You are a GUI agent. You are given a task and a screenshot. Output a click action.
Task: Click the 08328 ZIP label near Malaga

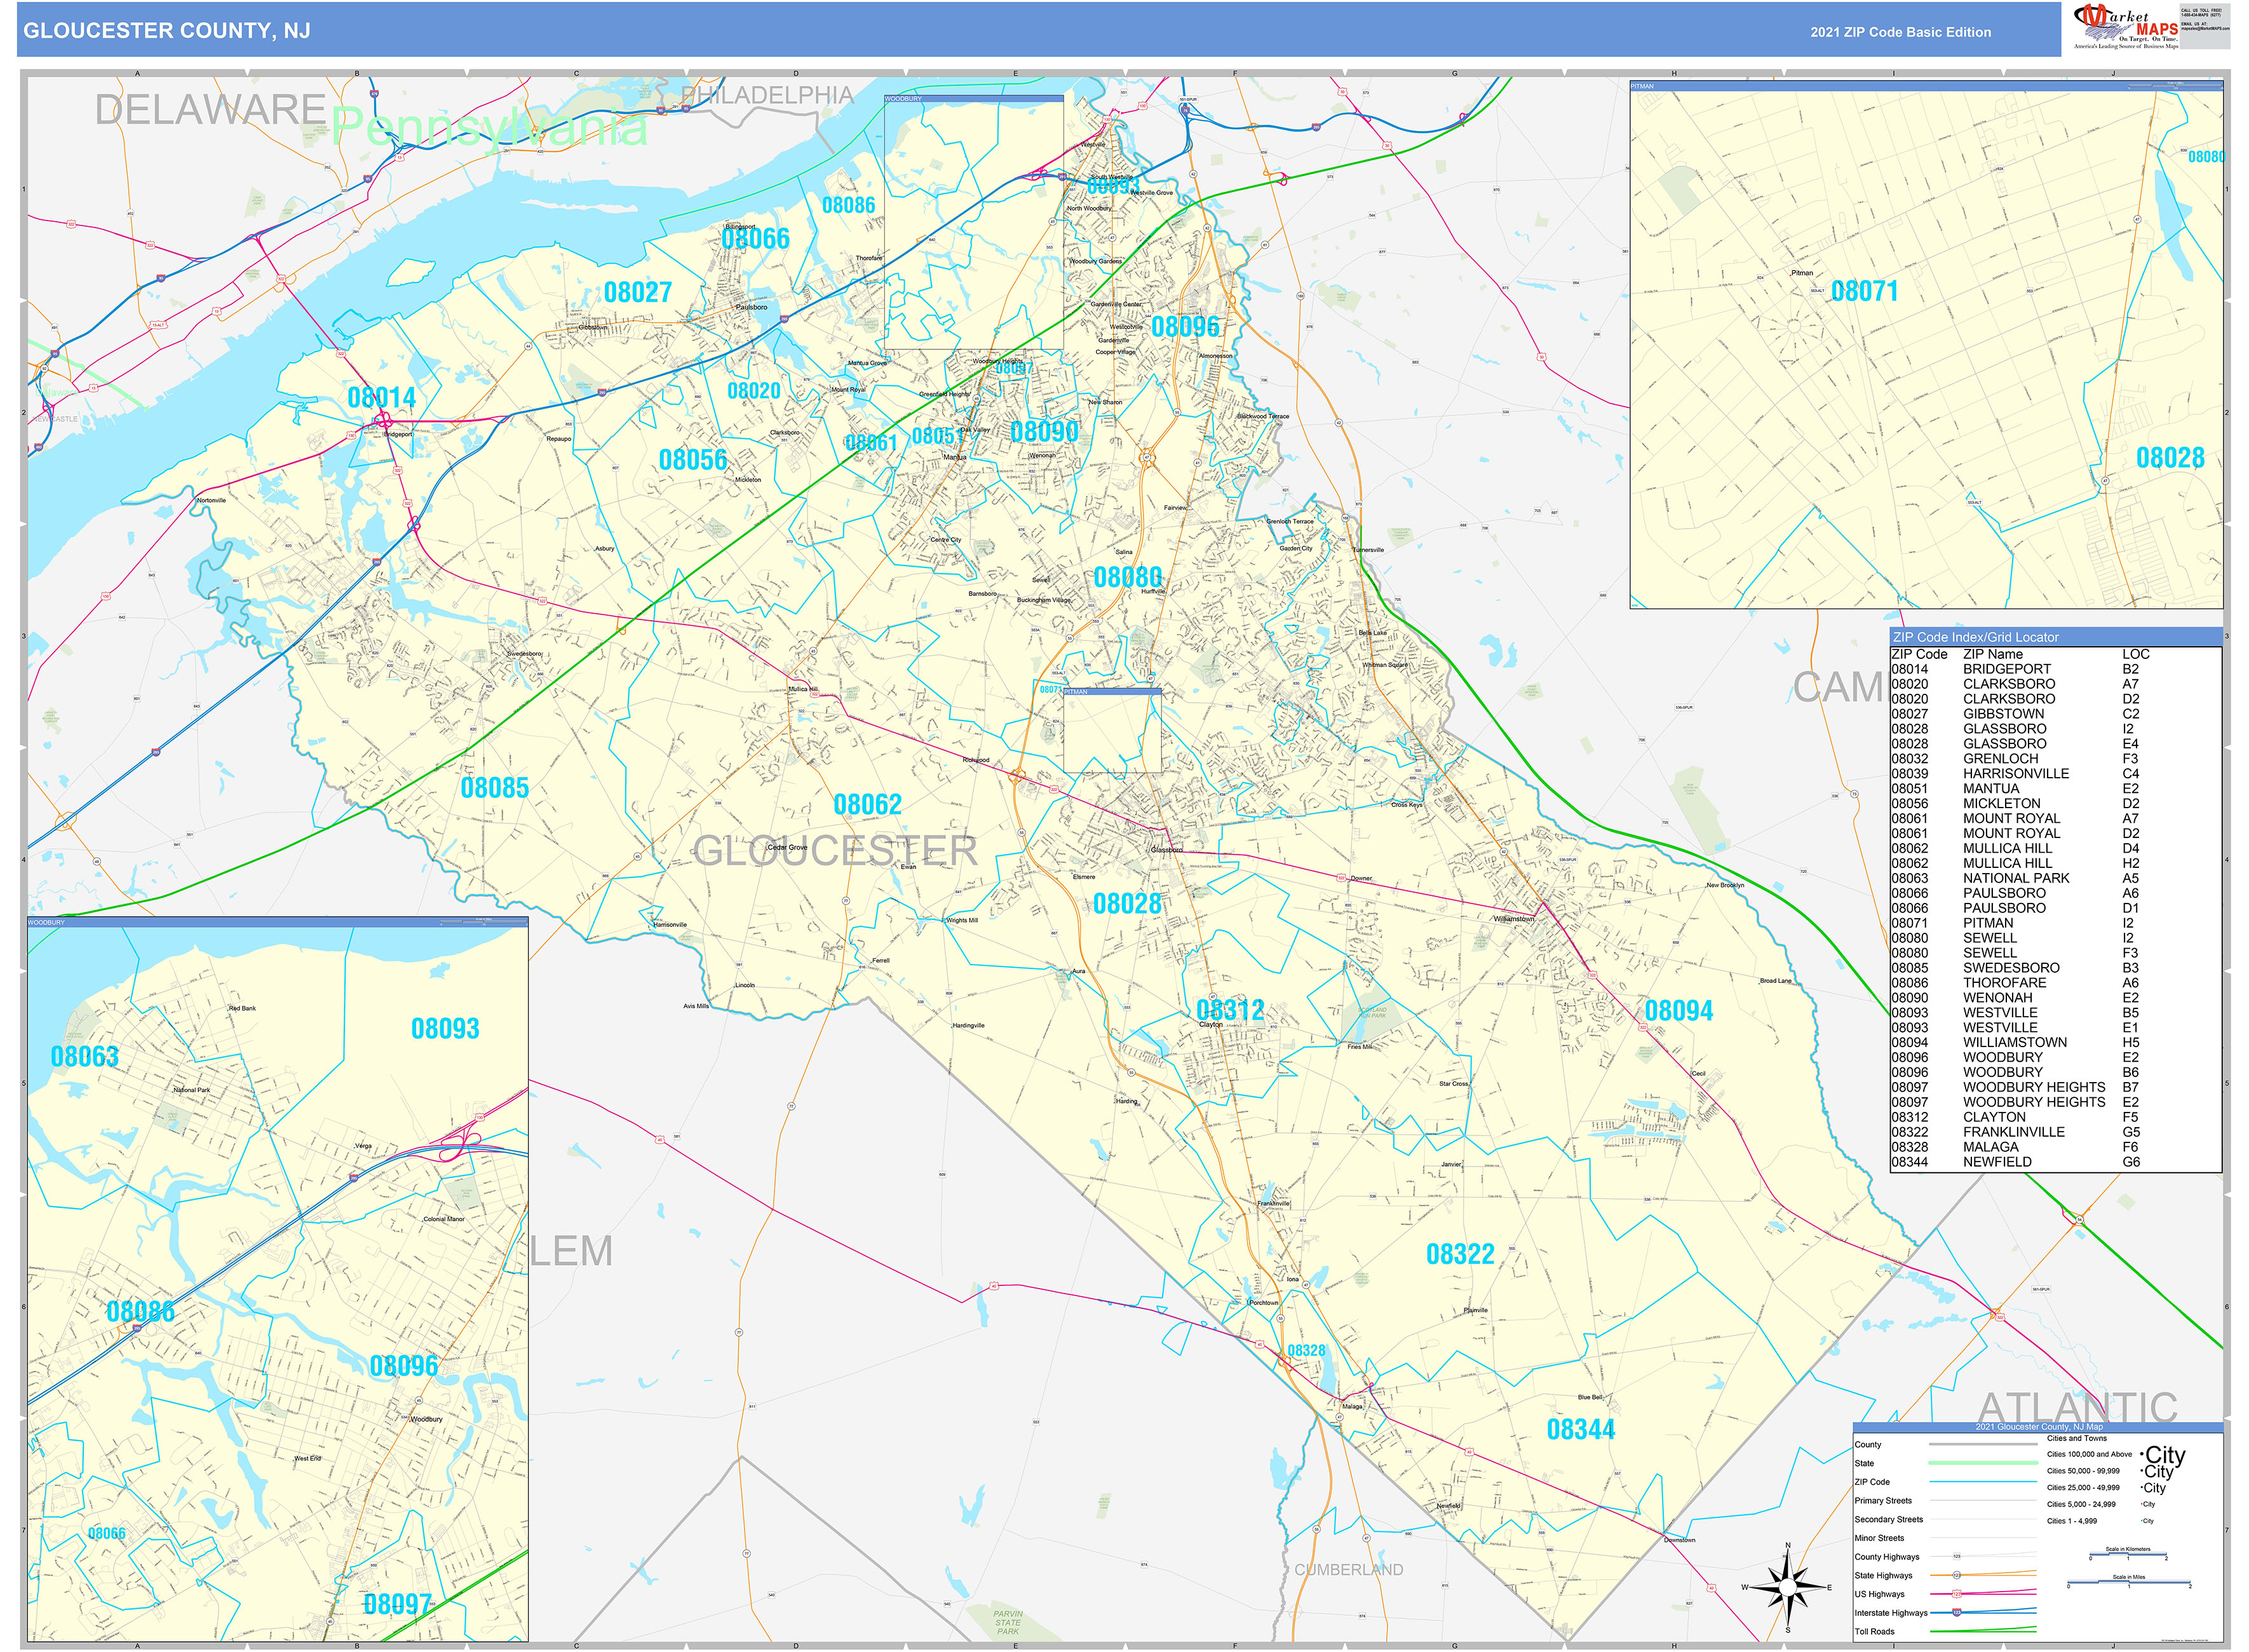1306,1351
